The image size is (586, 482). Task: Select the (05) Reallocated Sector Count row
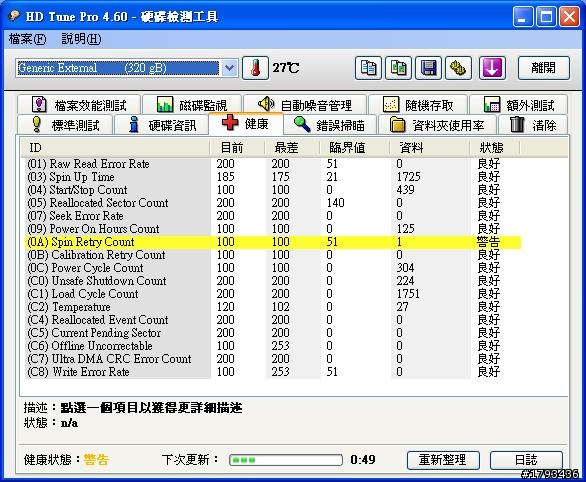point(273,203)
